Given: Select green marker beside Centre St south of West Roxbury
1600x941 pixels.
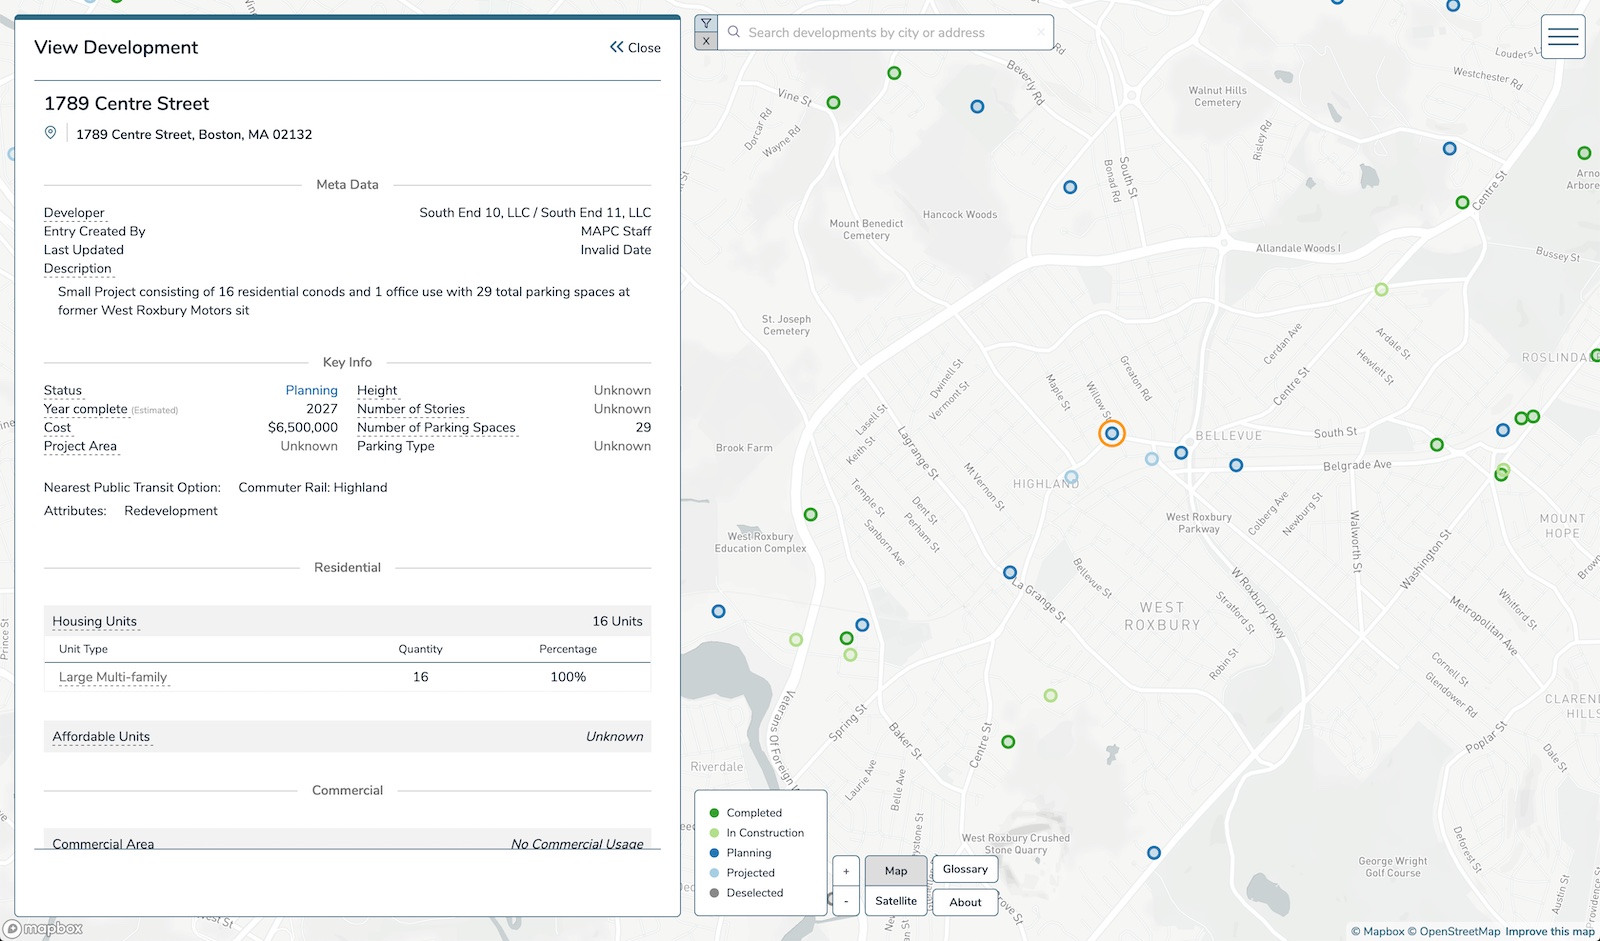Looking at the screenshot, I should click(1008, 742).
